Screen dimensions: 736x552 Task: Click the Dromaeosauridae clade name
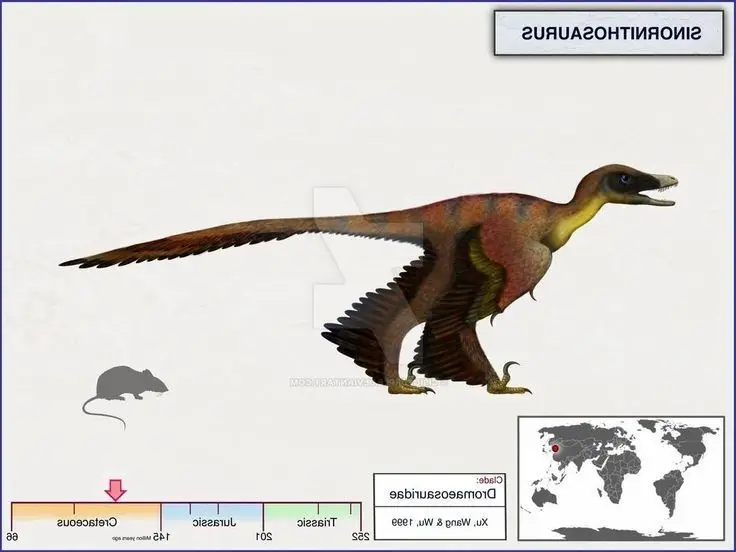pos(439,494)
